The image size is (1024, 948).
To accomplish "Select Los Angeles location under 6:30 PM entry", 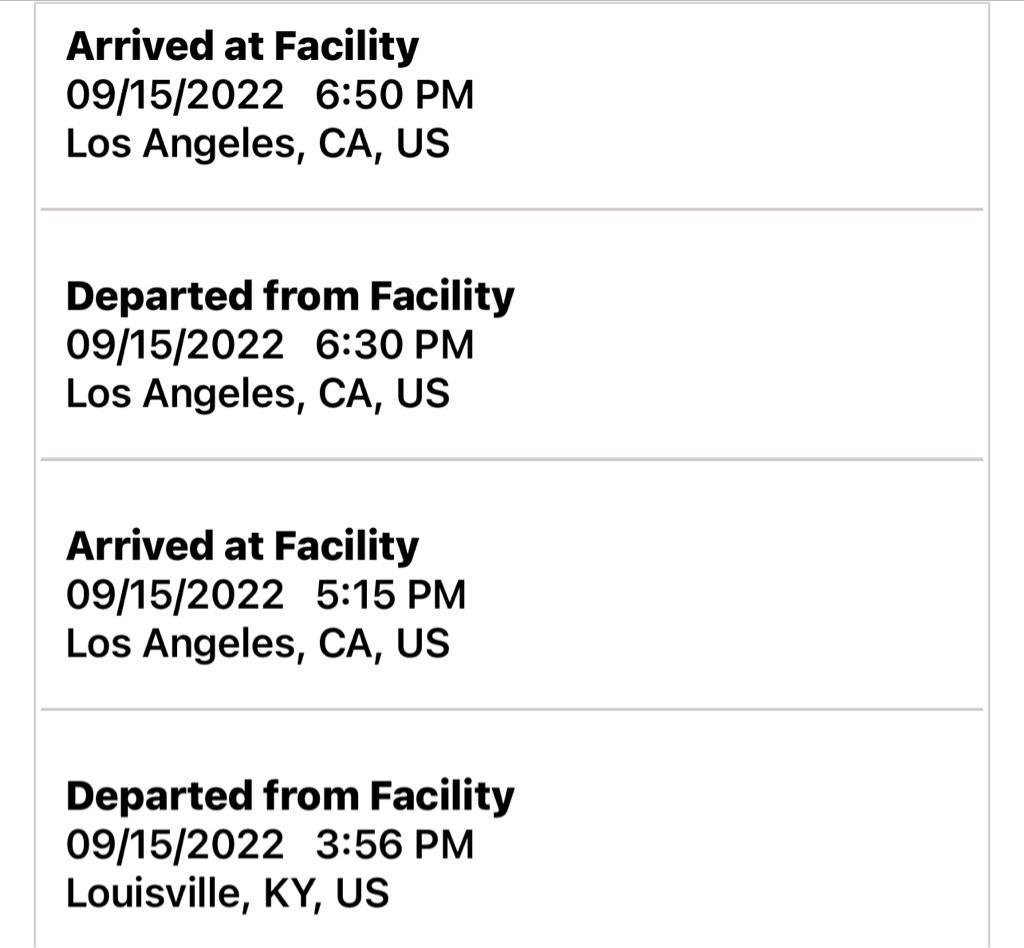I will click(257, 394).
